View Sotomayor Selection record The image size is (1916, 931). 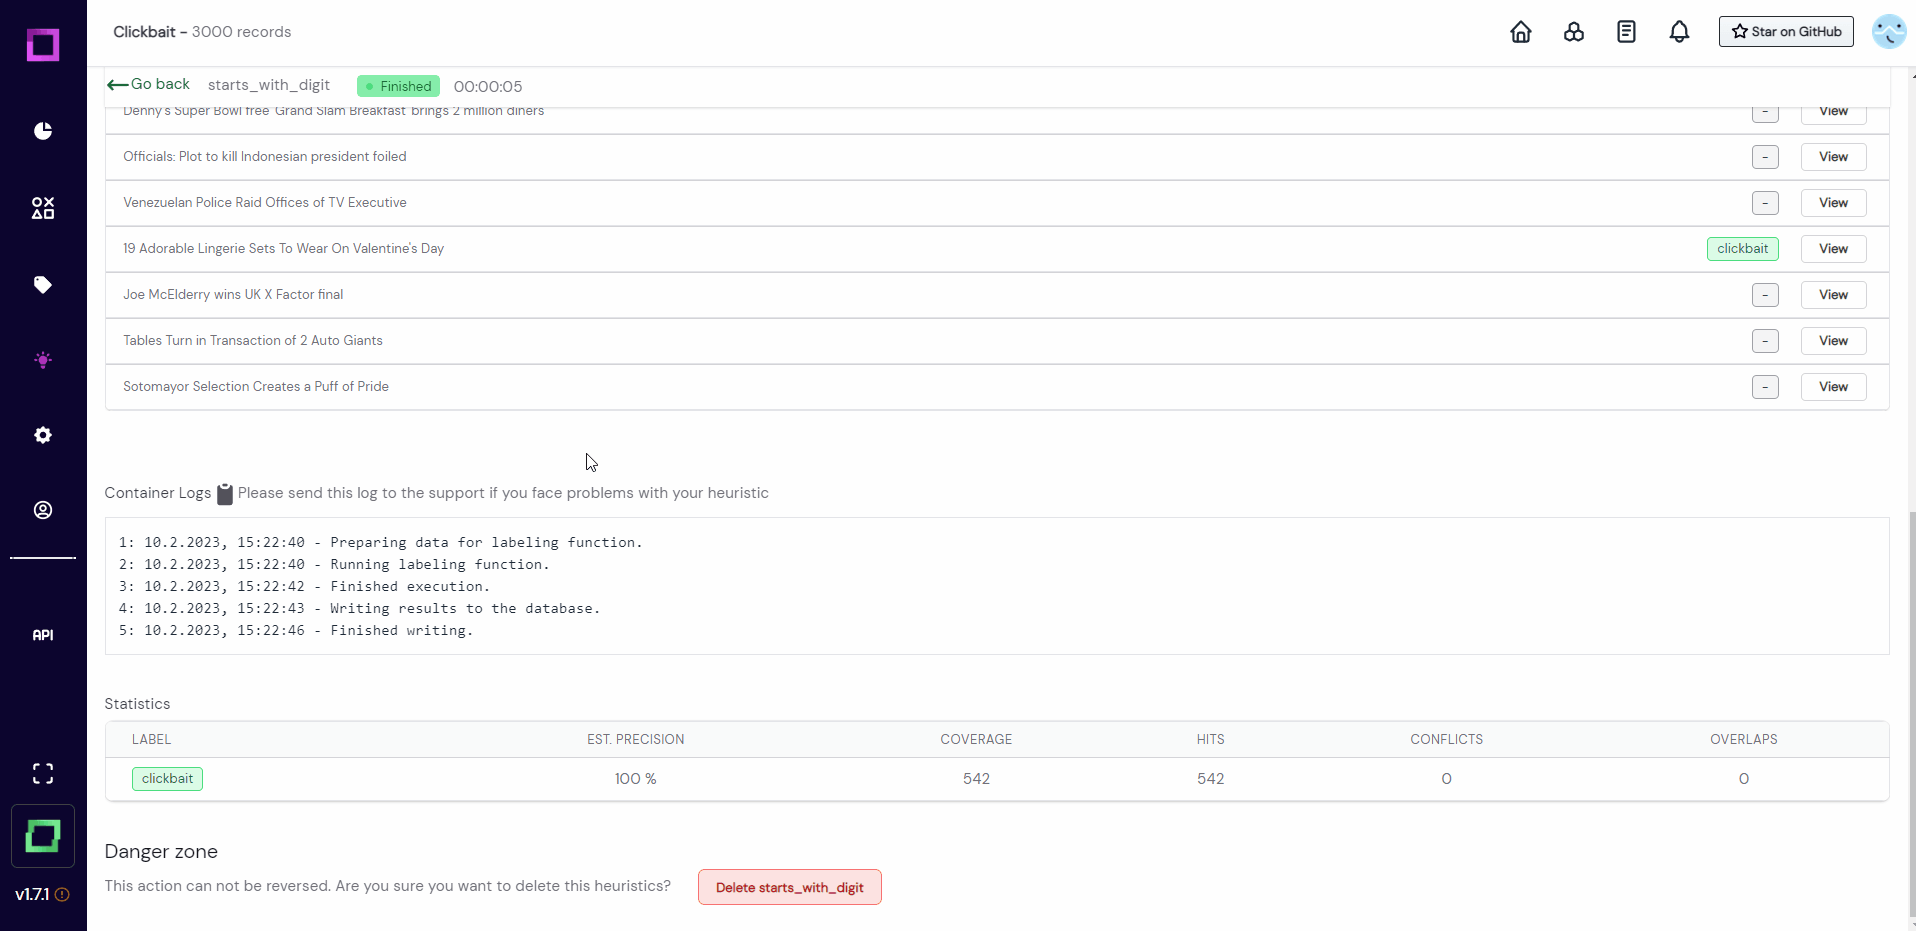tap(1833, 387)
